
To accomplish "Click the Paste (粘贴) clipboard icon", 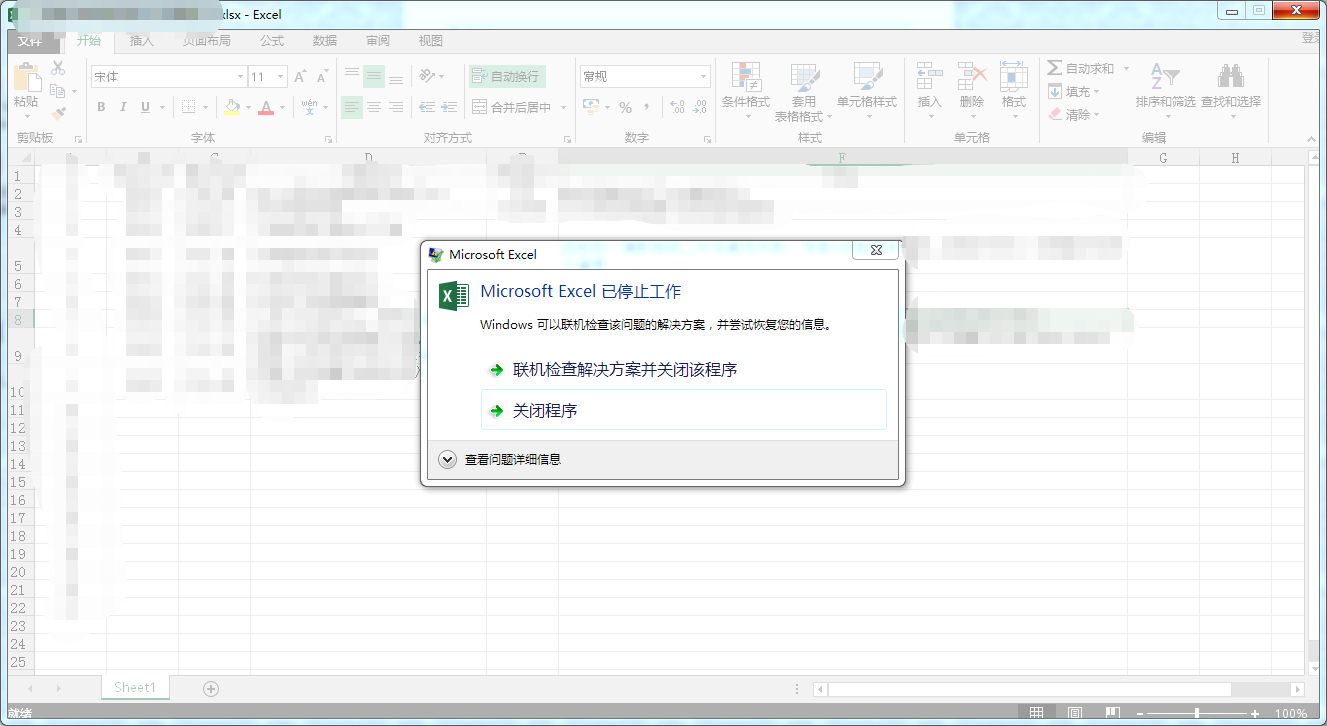I will click(26, 79).
